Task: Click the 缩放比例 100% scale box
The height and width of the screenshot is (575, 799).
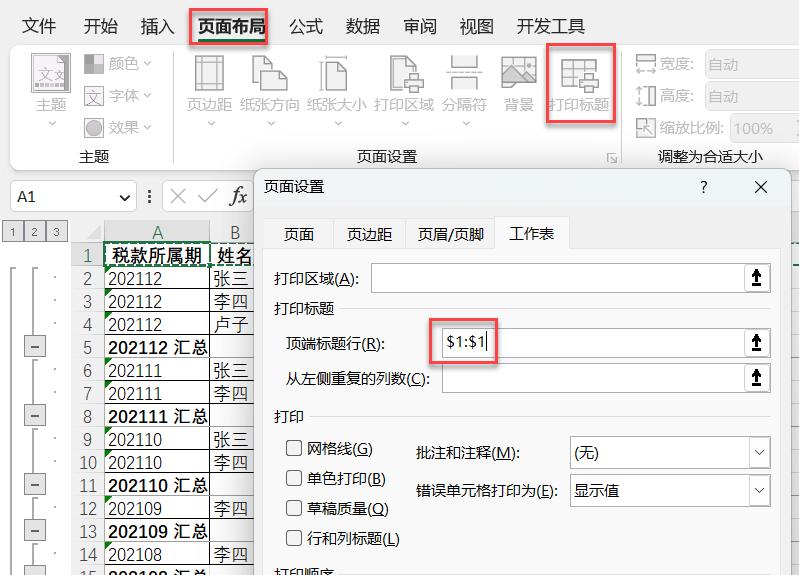Action: point(762,128)
